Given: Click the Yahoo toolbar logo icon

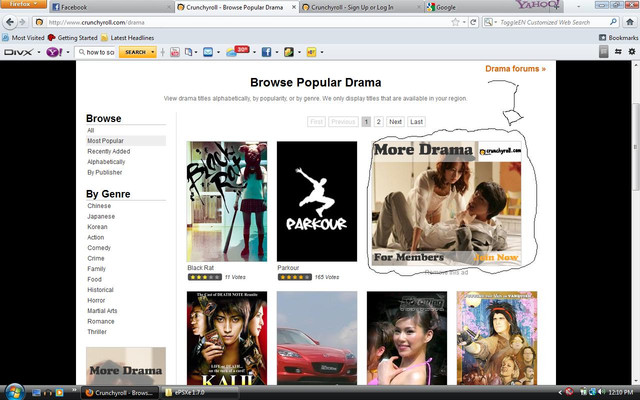Looking at the screenshot, I should point(51,51).
